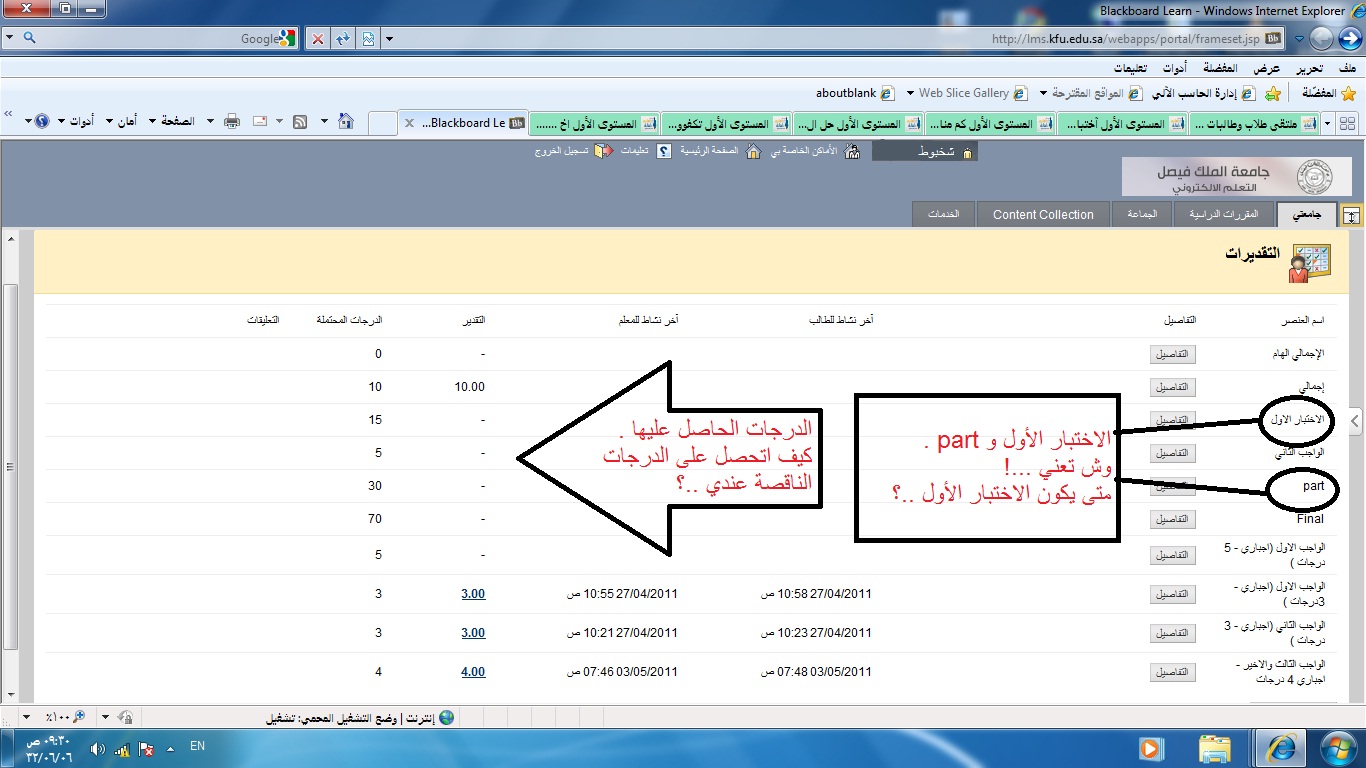This screenshot has width=1366, height=768.
Task: Switch to المقررات الدراسية tab
Action: pos(1223,214)
